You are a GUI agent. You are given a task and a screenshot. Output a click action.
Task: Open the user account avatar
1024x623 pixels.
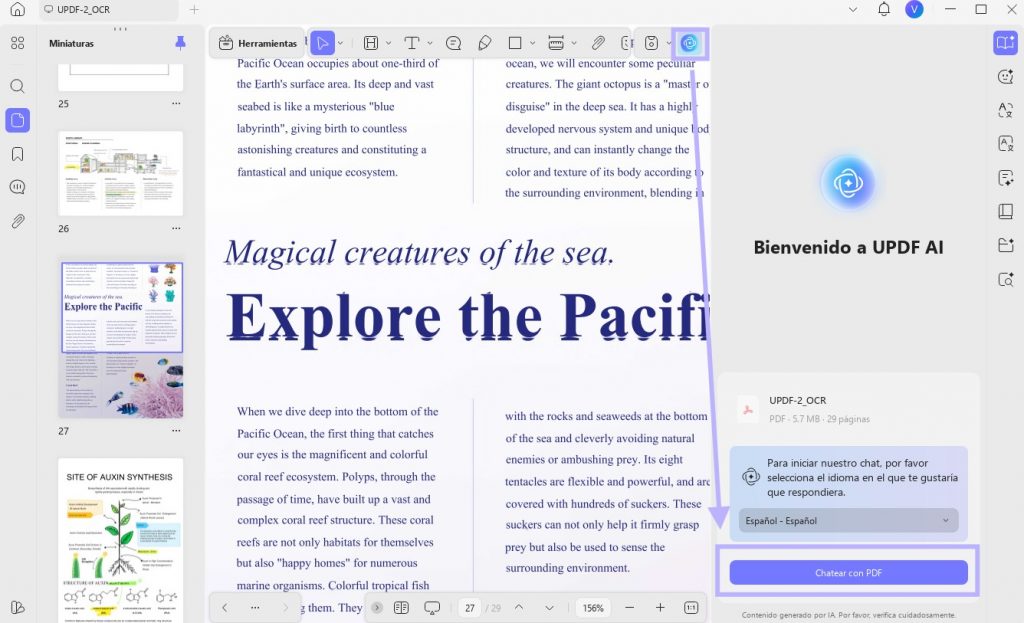pos(914,9)
